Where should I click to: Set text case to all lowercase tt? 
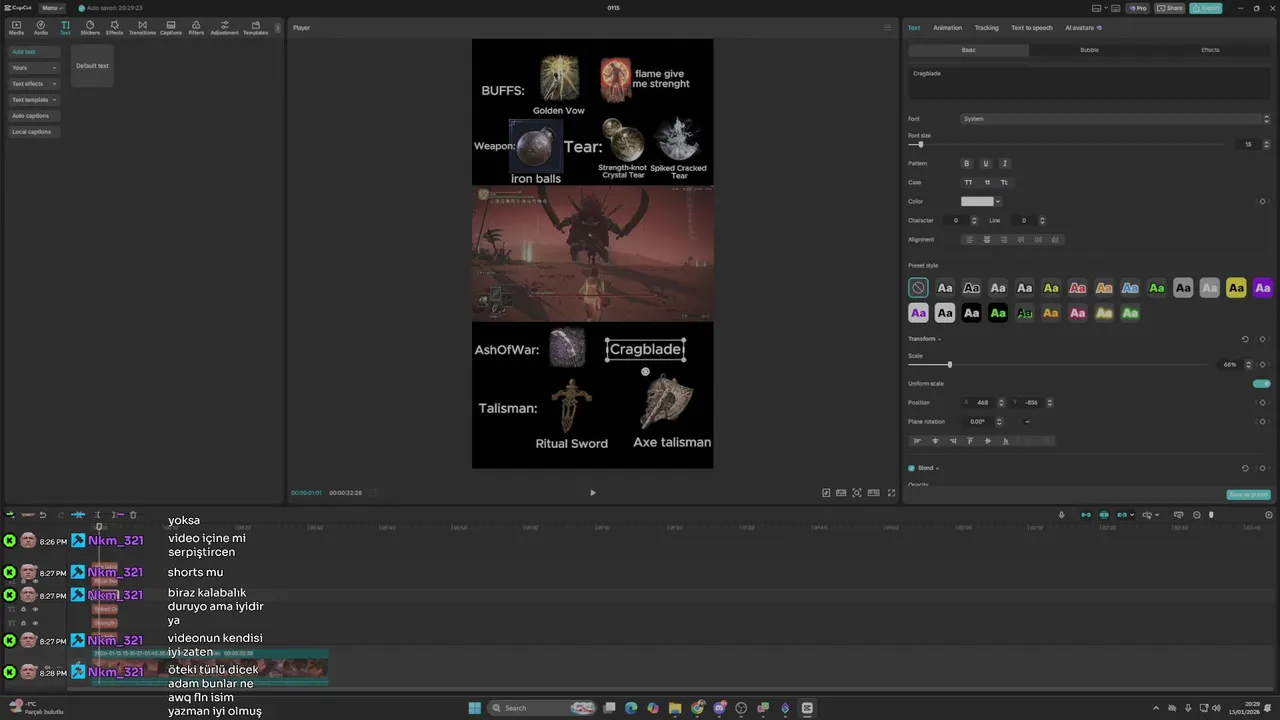click(x=987, y=182)
